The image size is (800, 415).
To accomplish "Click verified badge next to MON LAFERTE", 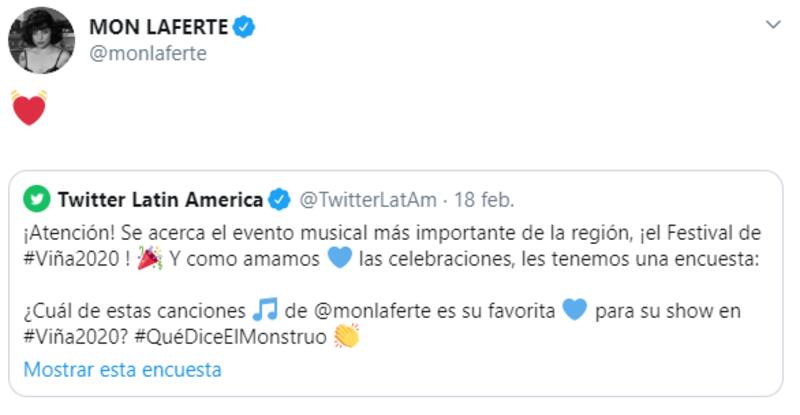I will [245, 27].
